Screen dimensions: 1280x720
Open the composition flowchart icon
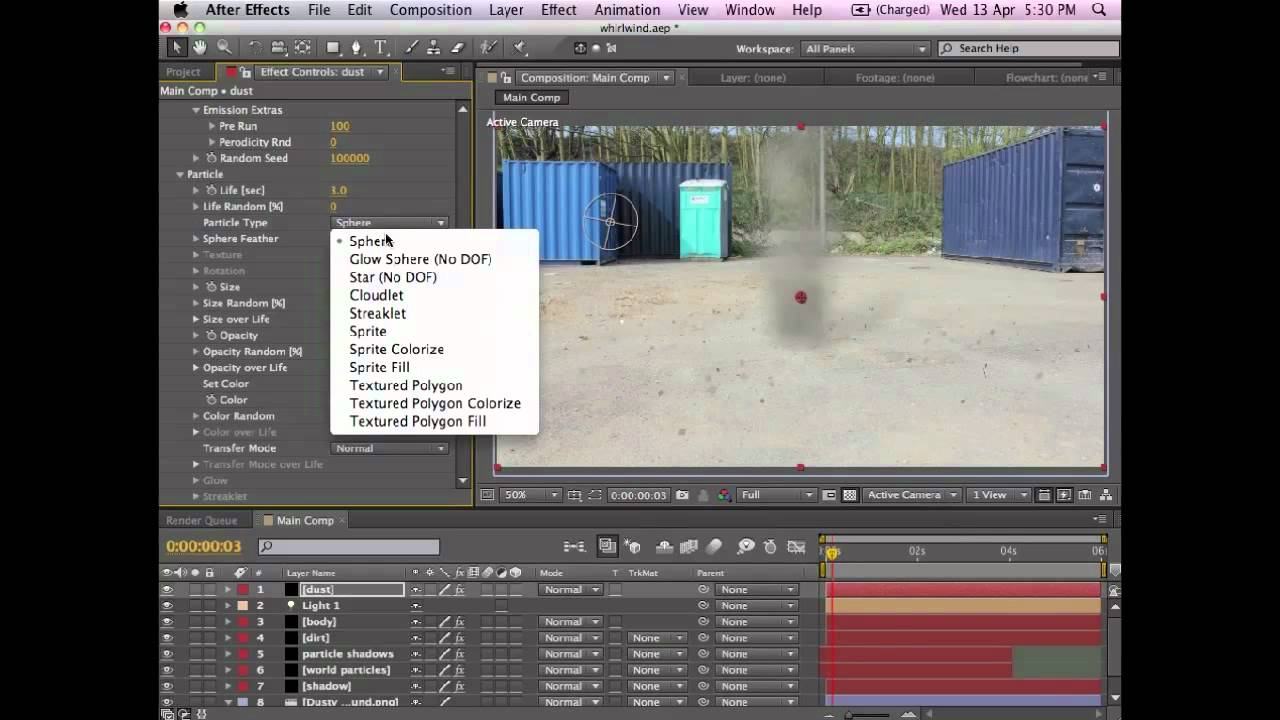pos(1106,495)
